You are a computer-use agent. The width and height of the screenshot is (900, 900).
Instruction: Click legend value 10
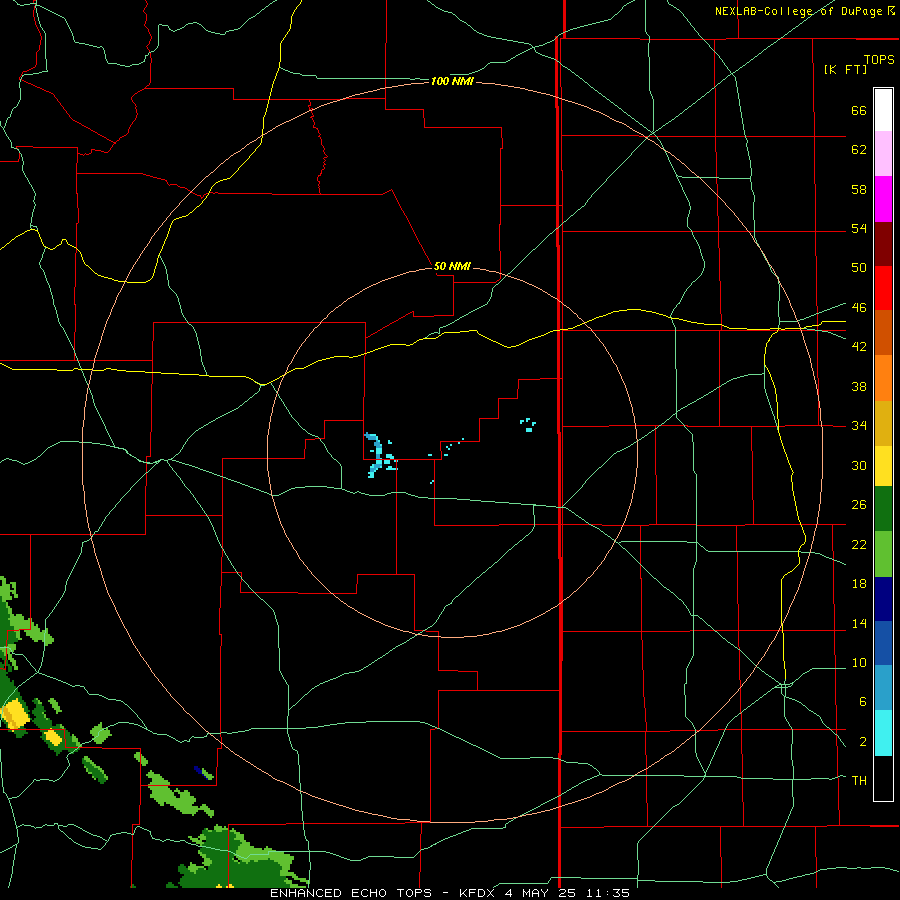tap(859, 662)
